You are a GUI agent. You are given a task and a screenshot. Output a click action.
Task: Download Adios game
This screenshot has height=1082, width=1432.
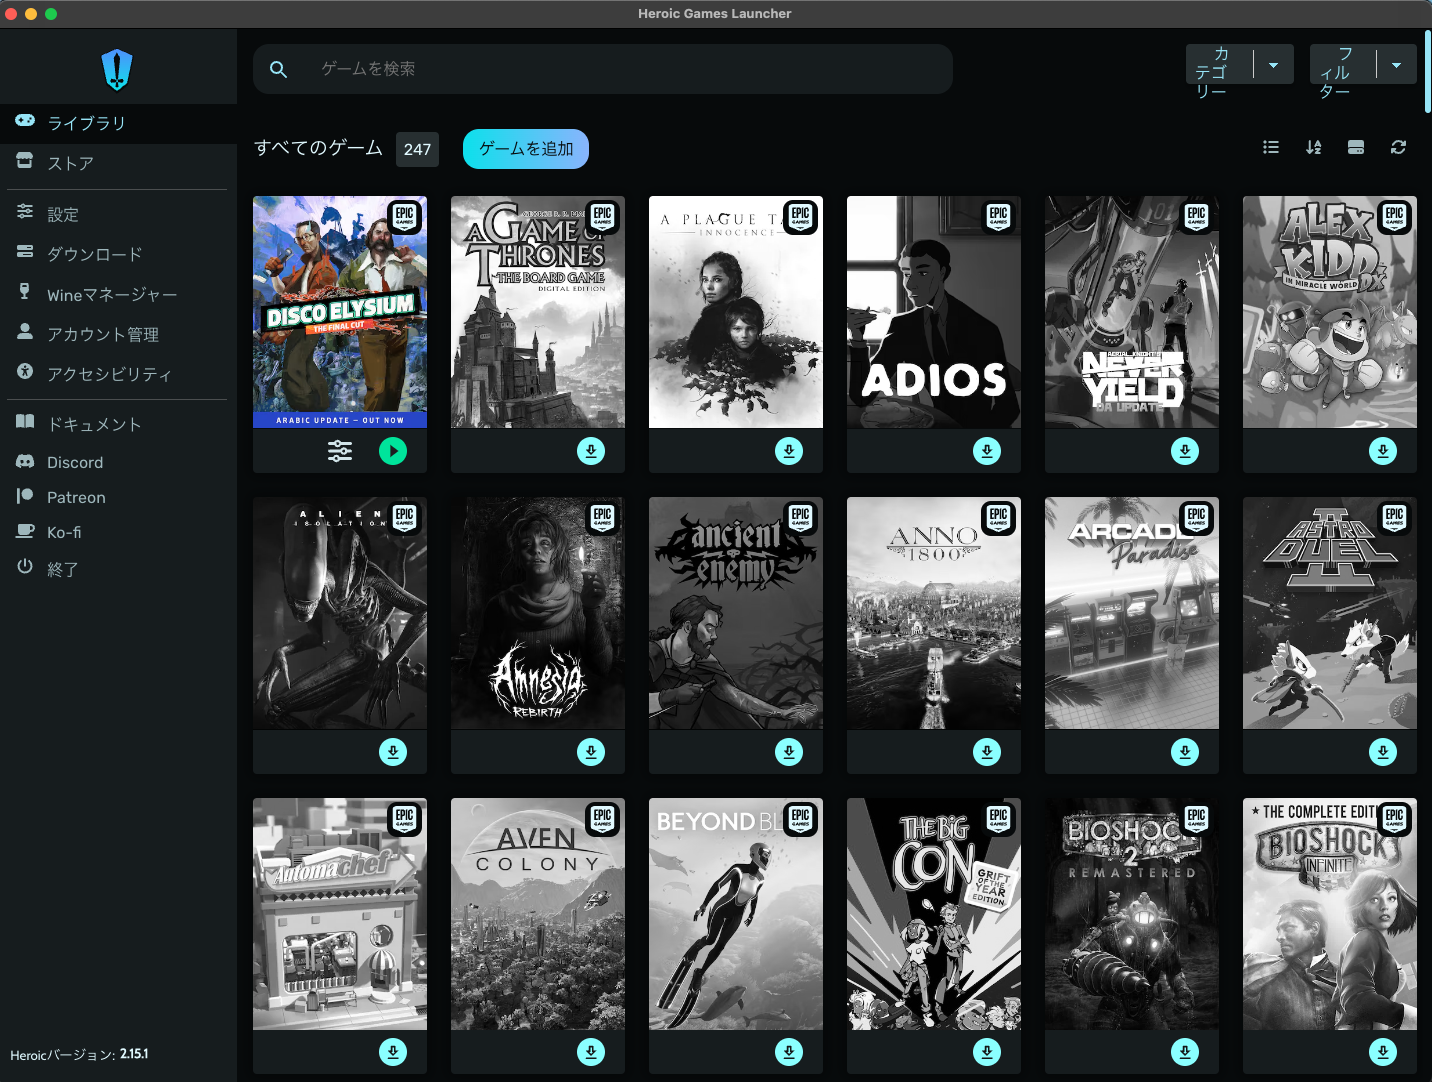987,451
